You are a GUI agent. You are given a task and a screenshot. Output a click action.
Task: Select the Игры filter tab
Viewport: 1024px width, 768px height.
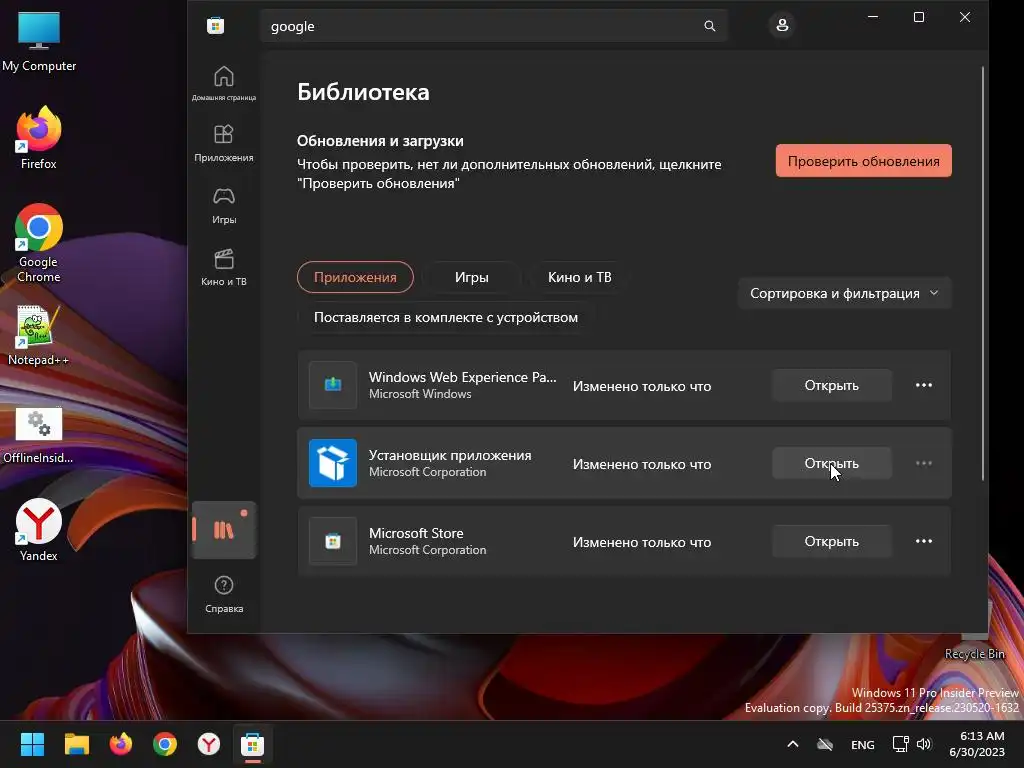(x=472, y=277)
